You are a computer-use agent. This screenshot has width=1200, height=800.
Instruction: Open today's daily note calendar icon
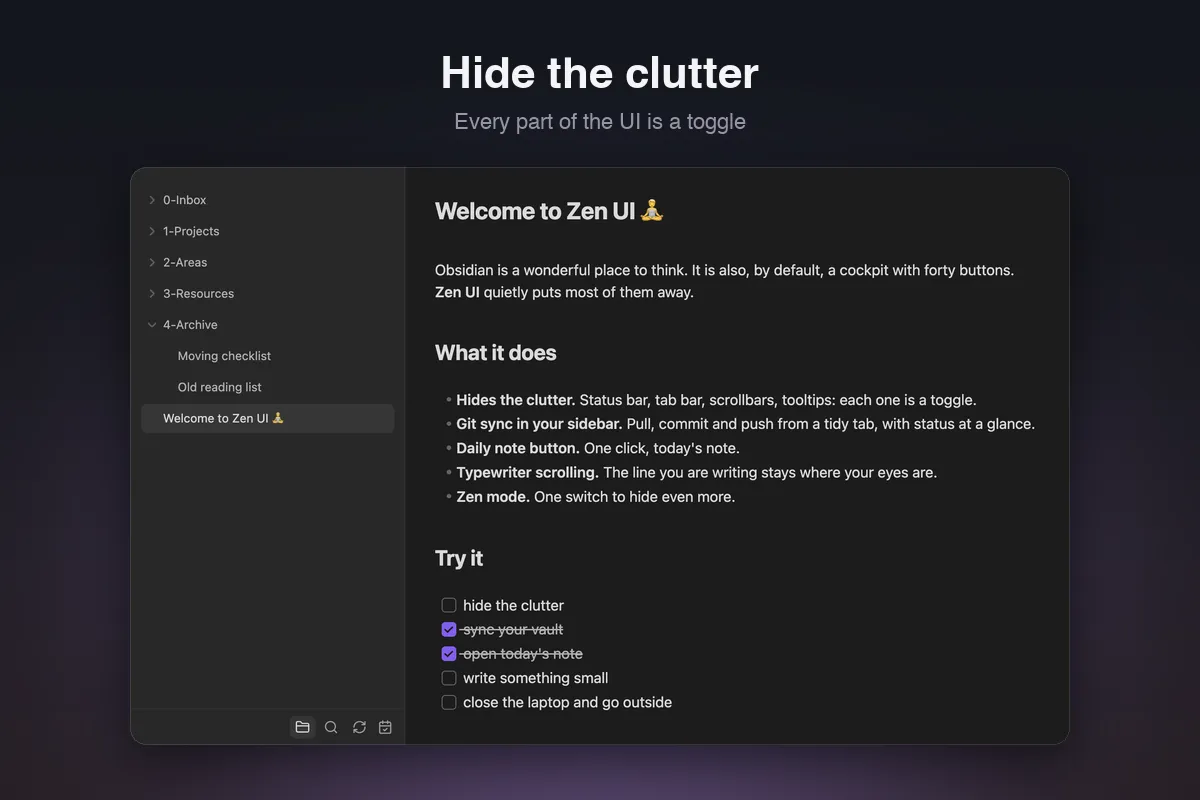pyautogui.click(x=386, y=727)
